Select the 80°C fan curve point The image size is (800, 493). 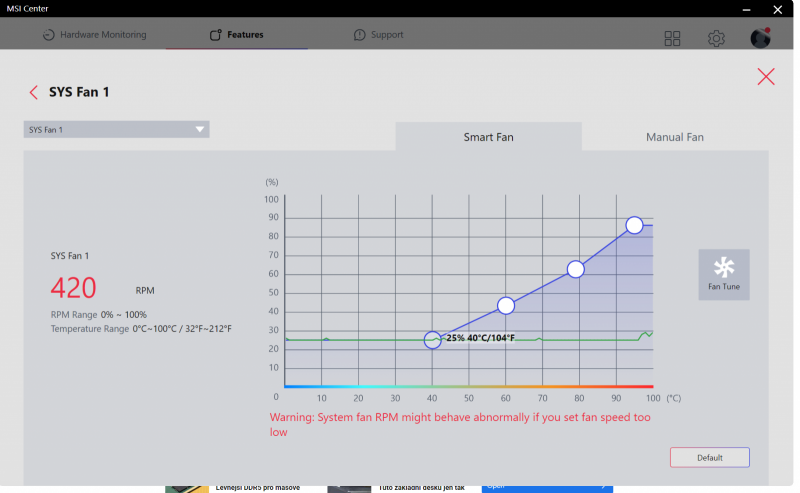tap(576, 269)
